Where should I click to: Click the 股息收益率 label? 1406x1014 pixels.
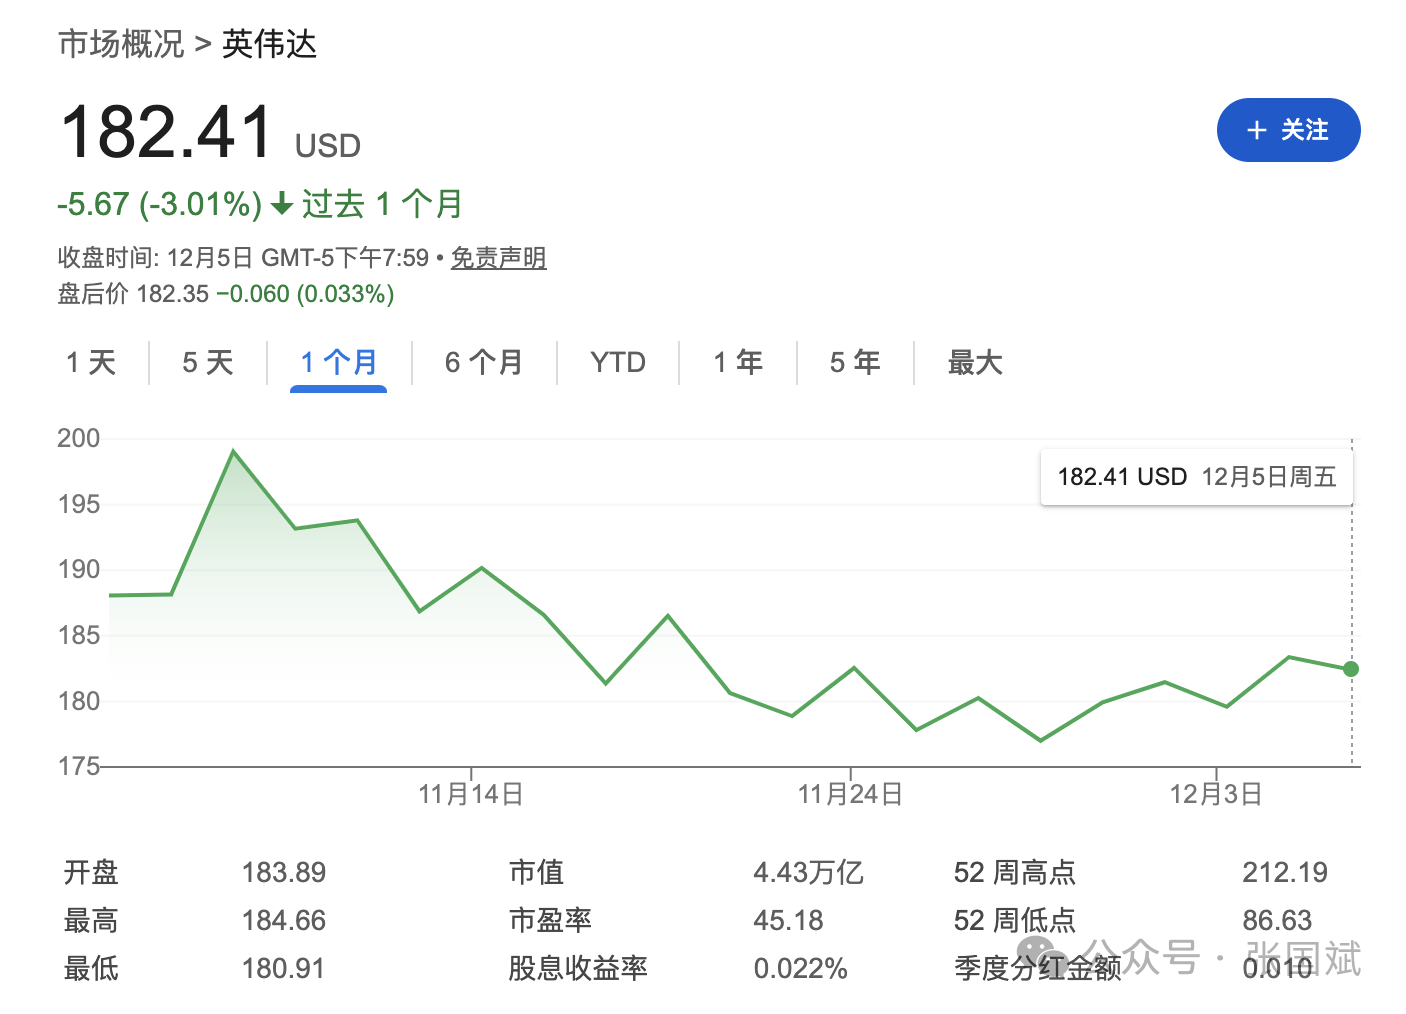[x=578, y=969]
